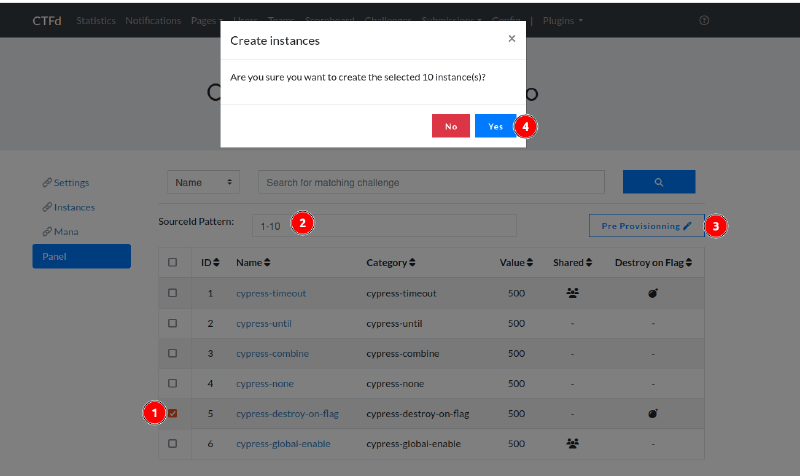Click bomb icon in cypress-destroy-on-flag row
This screenshot has height=476, width=800.
tap(653, 413)
